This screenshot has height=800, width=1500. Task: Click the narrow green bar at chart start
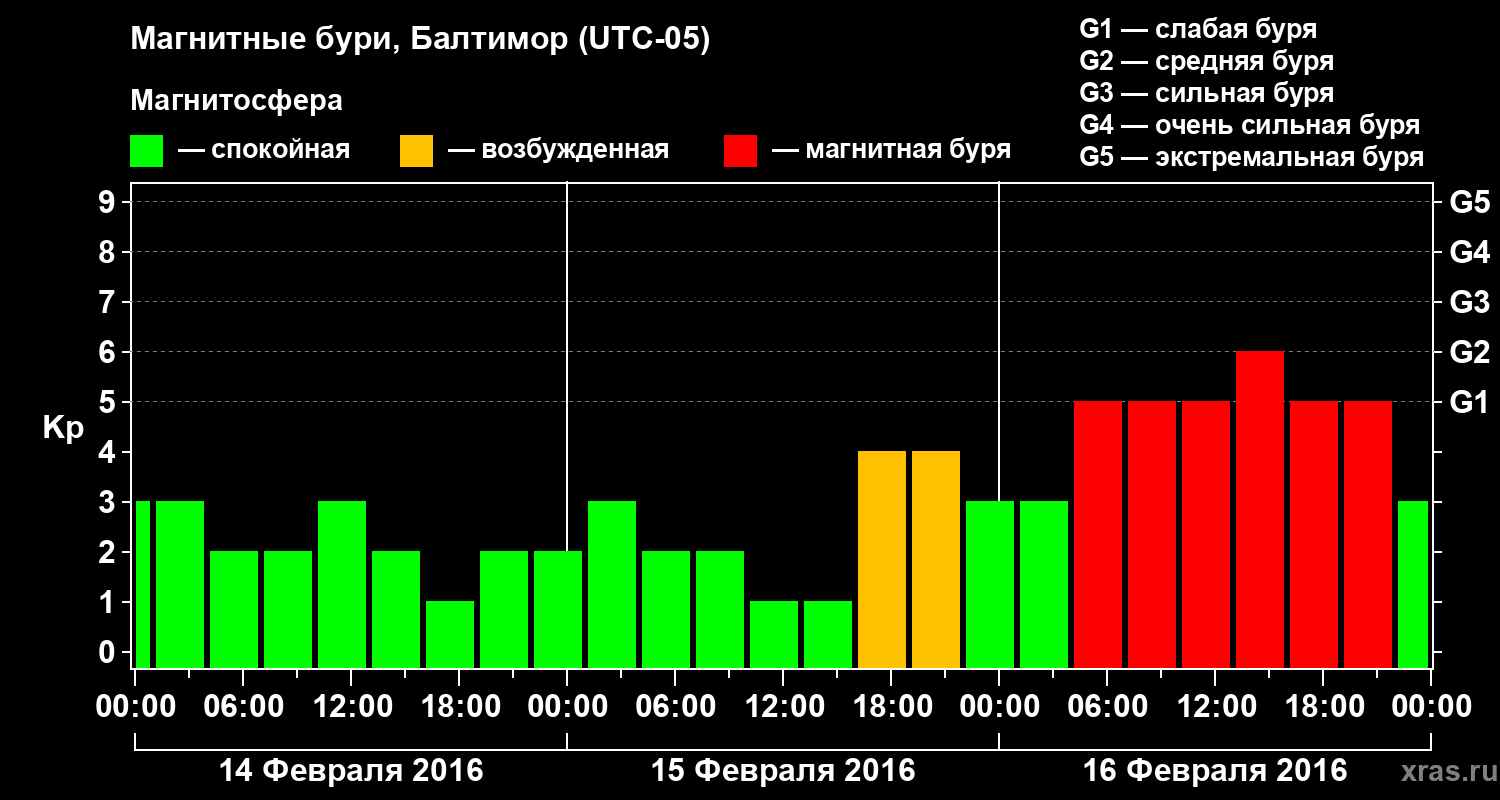142,584
